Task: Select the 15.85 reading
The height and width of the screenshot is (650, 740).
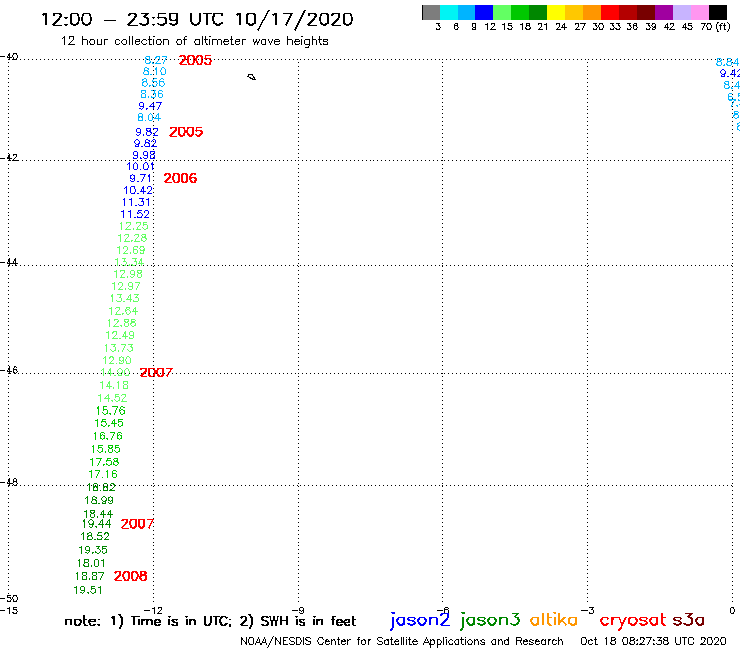Action: point(105,449)
